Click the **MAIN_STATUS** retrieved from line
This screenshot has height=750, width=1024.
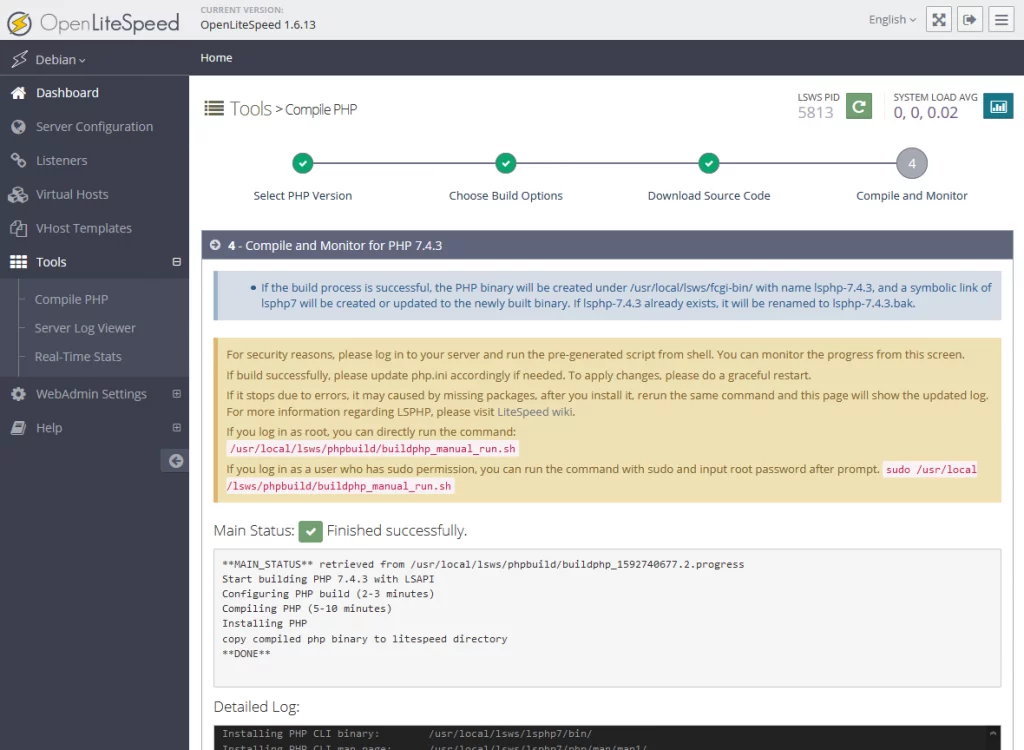(x=483, y=564)
